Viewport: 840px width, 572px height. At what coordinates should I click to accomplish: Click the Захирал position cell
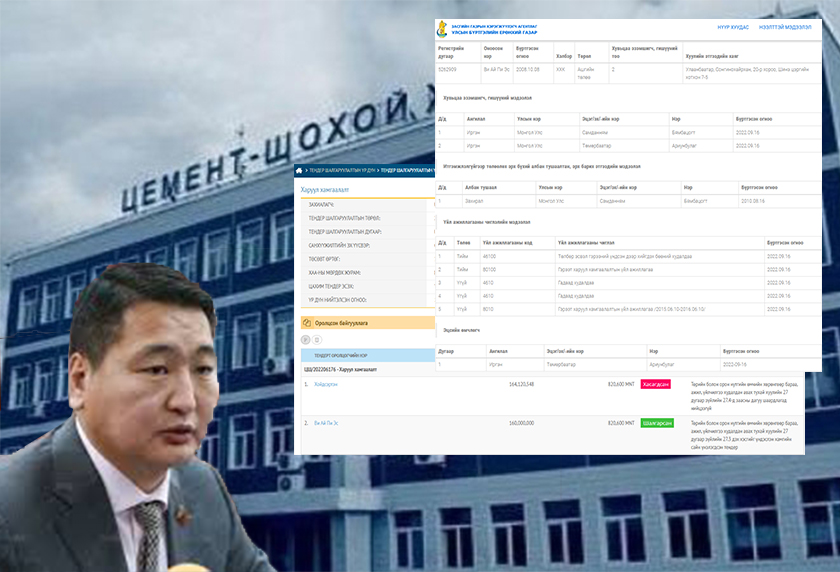click(474, 201)
